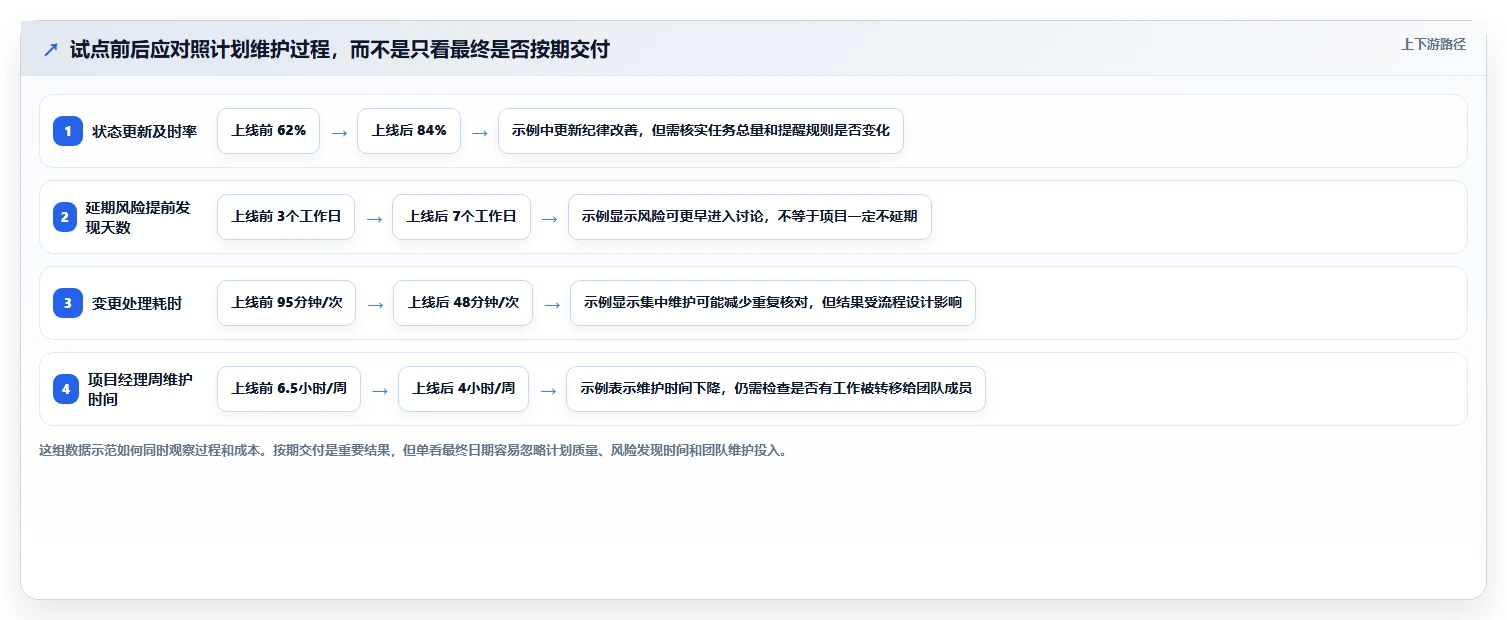Click the arrow between 6.5小时/周 and 4小时/周

380,390
